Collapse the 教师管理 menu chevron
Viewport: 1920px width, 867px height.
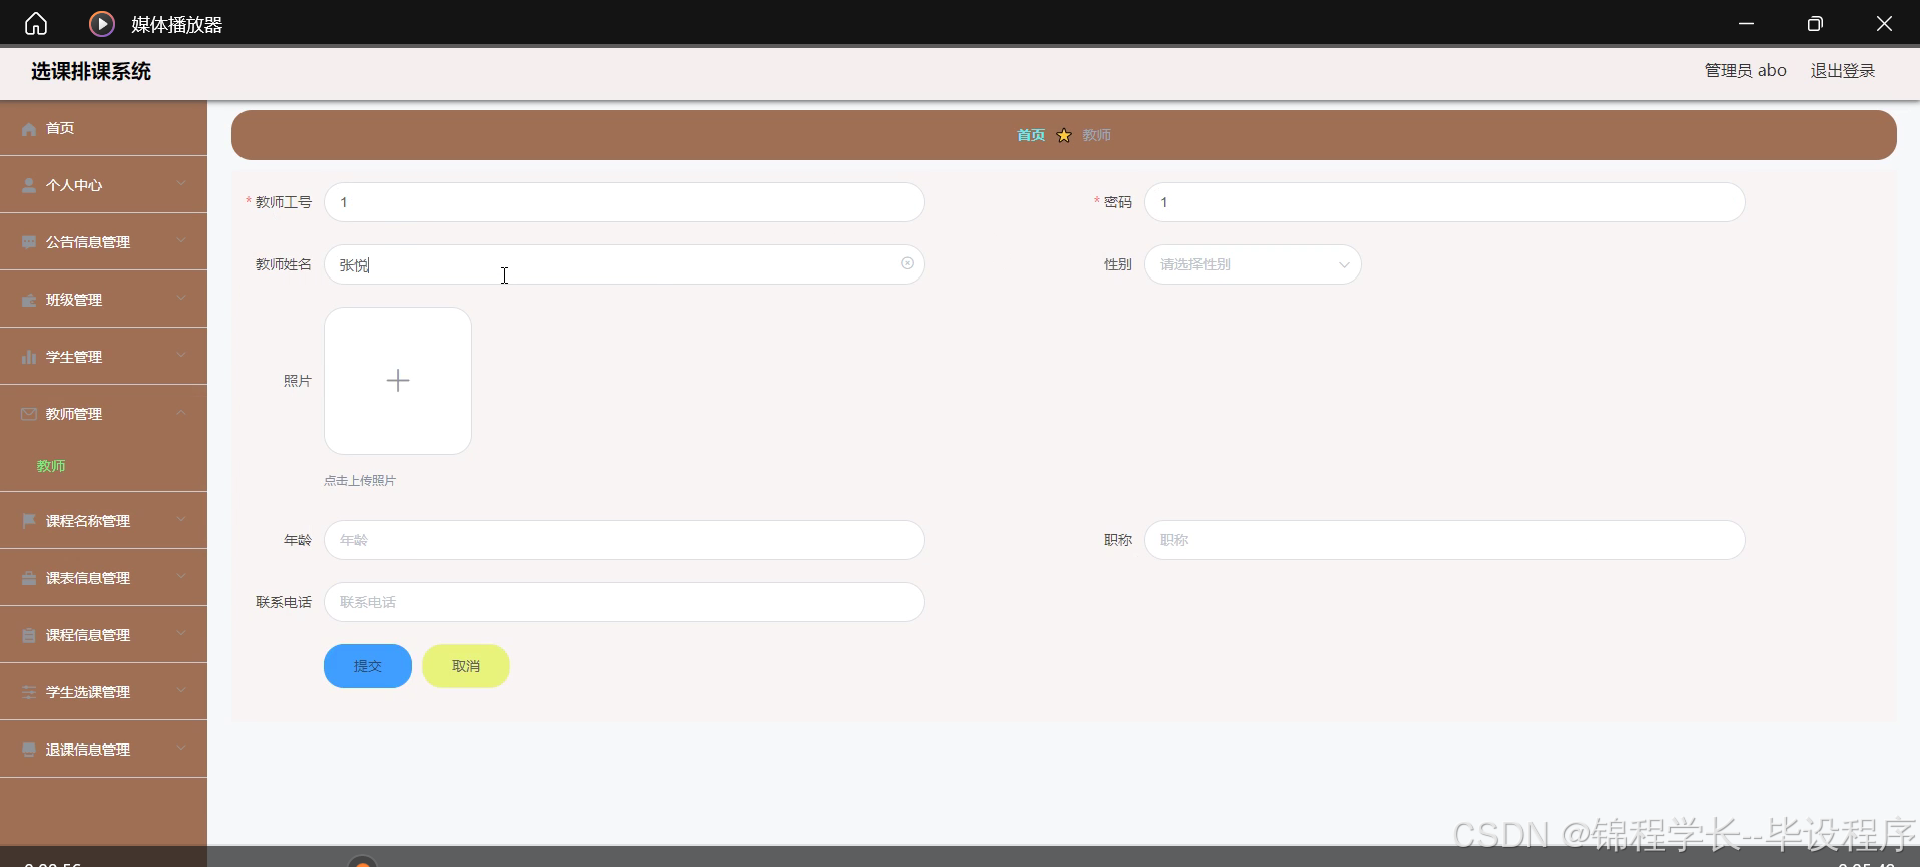pyautogui.click(x=181, y=413)
